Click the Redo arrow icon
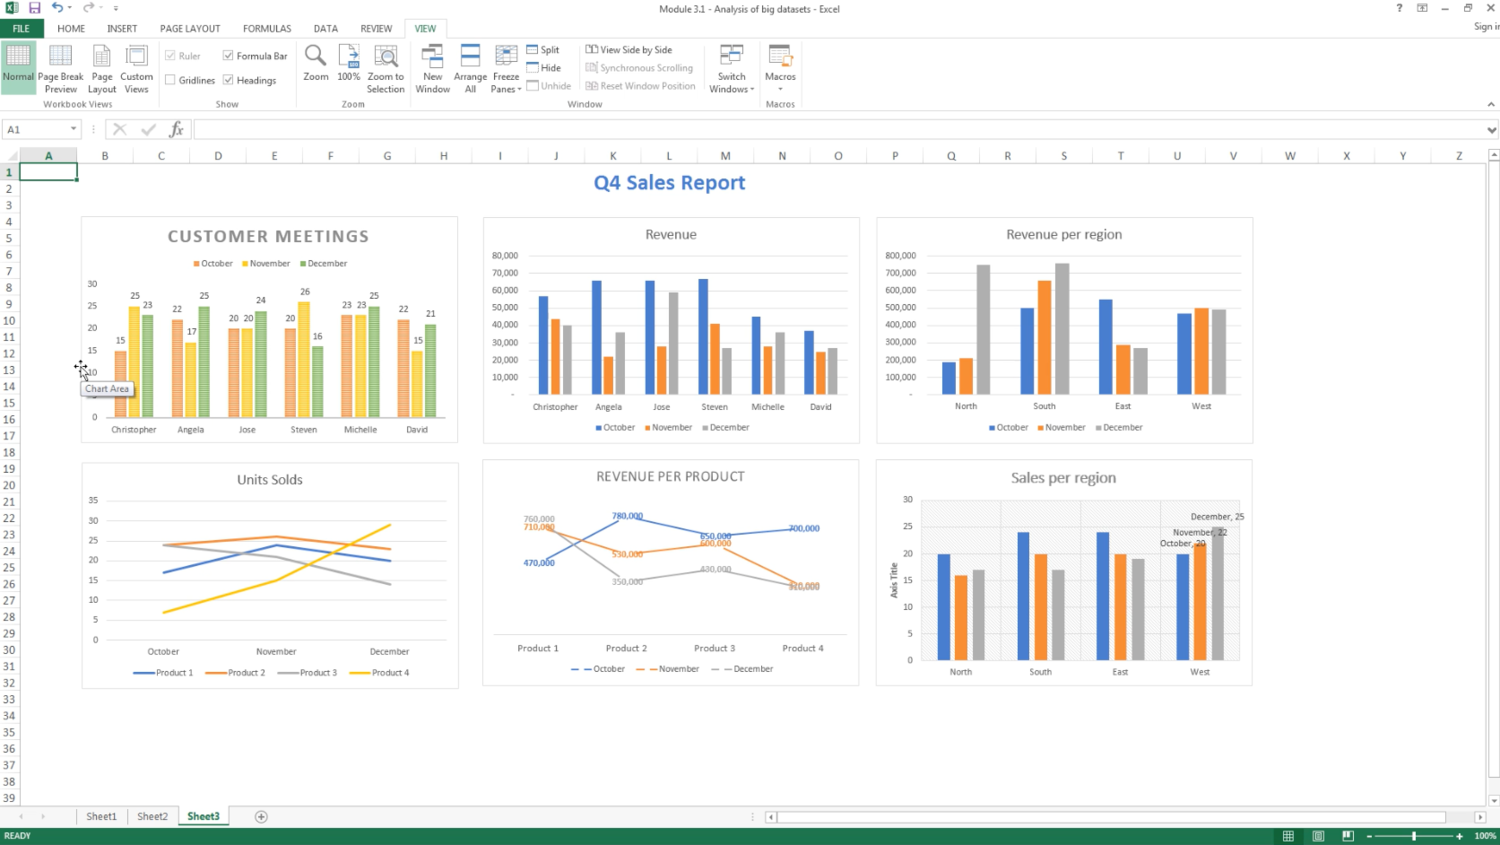This screenshot has height=845, width=1500. (x=88, y=8)
